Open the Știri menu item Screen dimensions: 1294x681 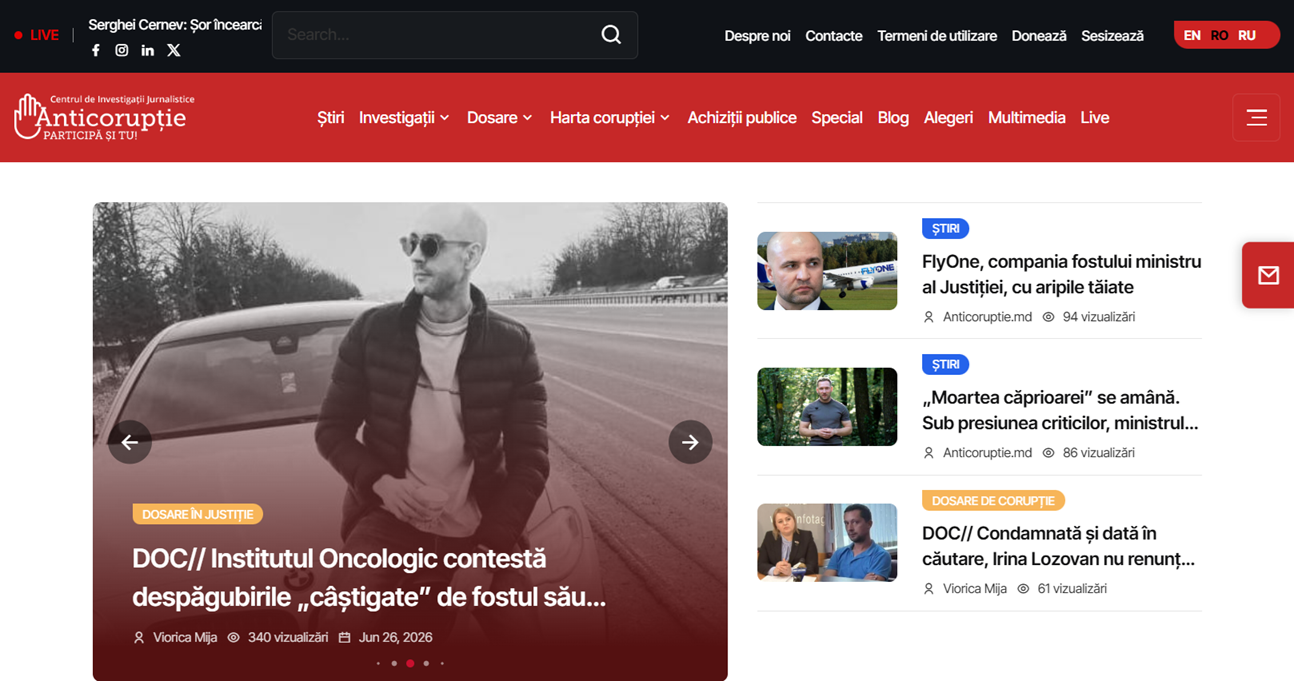(x=331, y=117)
